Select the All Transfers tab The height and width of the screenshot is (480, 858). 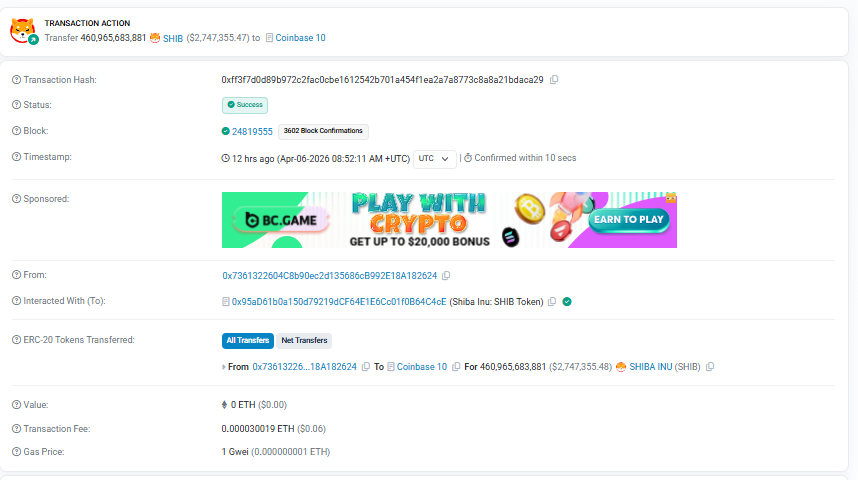pyautogui.click(x=248, y=340)
